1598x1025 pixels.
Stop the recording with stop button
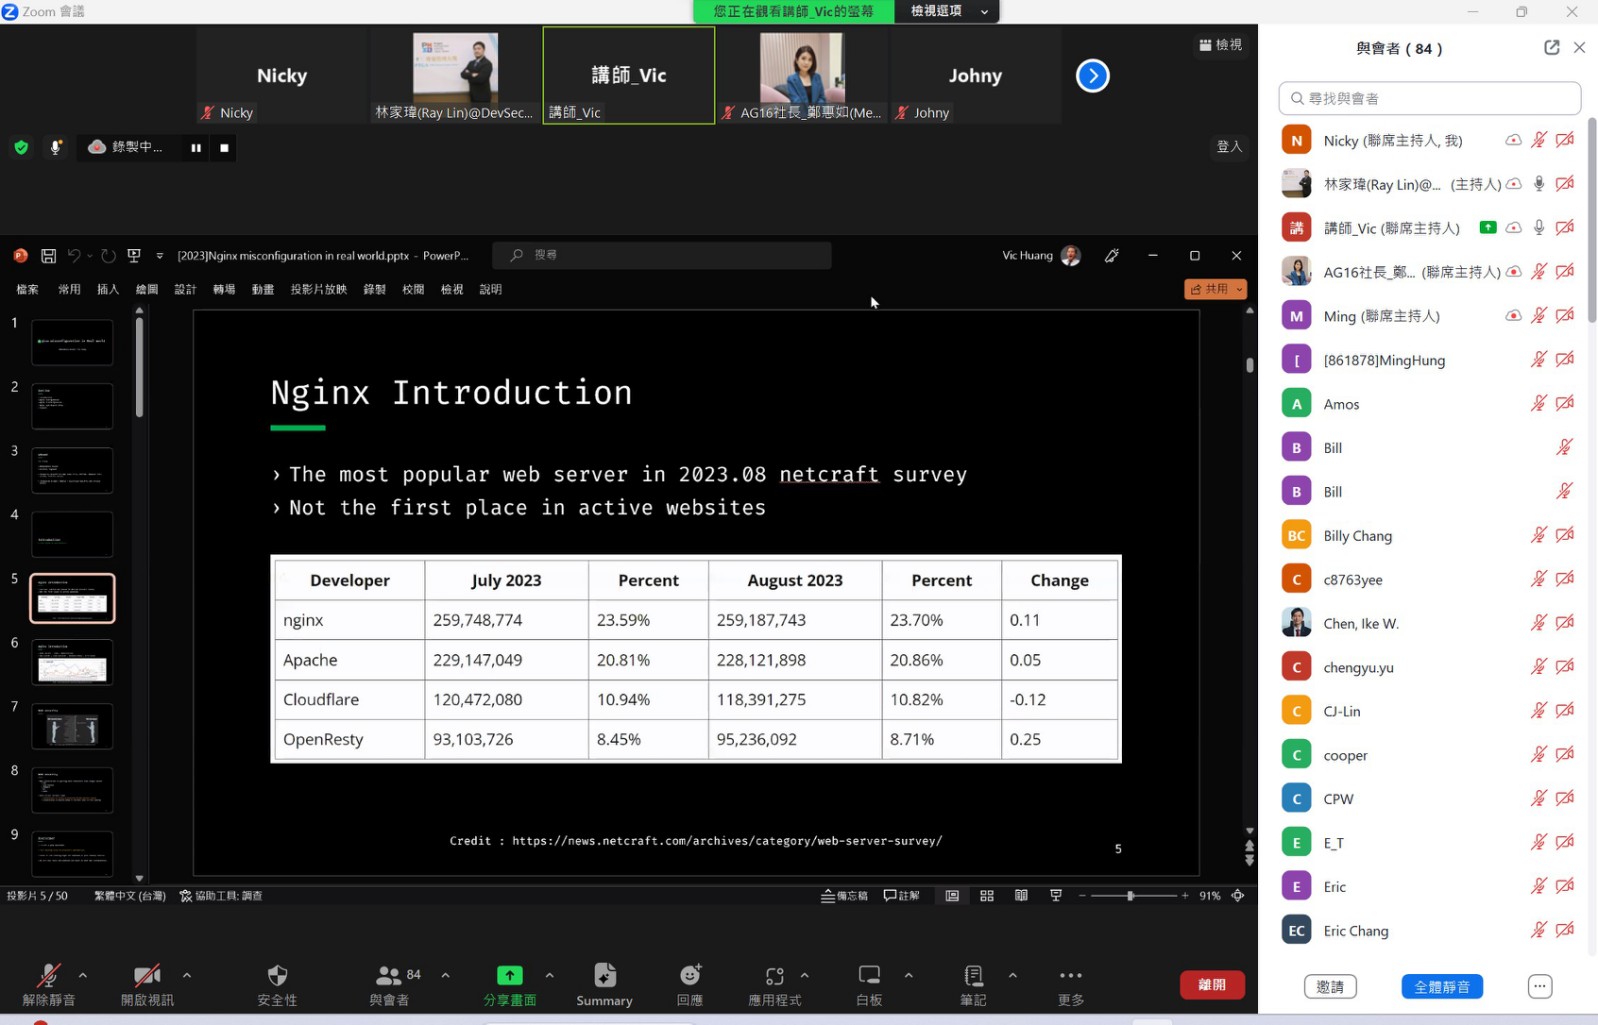pyautogui.click(x=224, y=148)
